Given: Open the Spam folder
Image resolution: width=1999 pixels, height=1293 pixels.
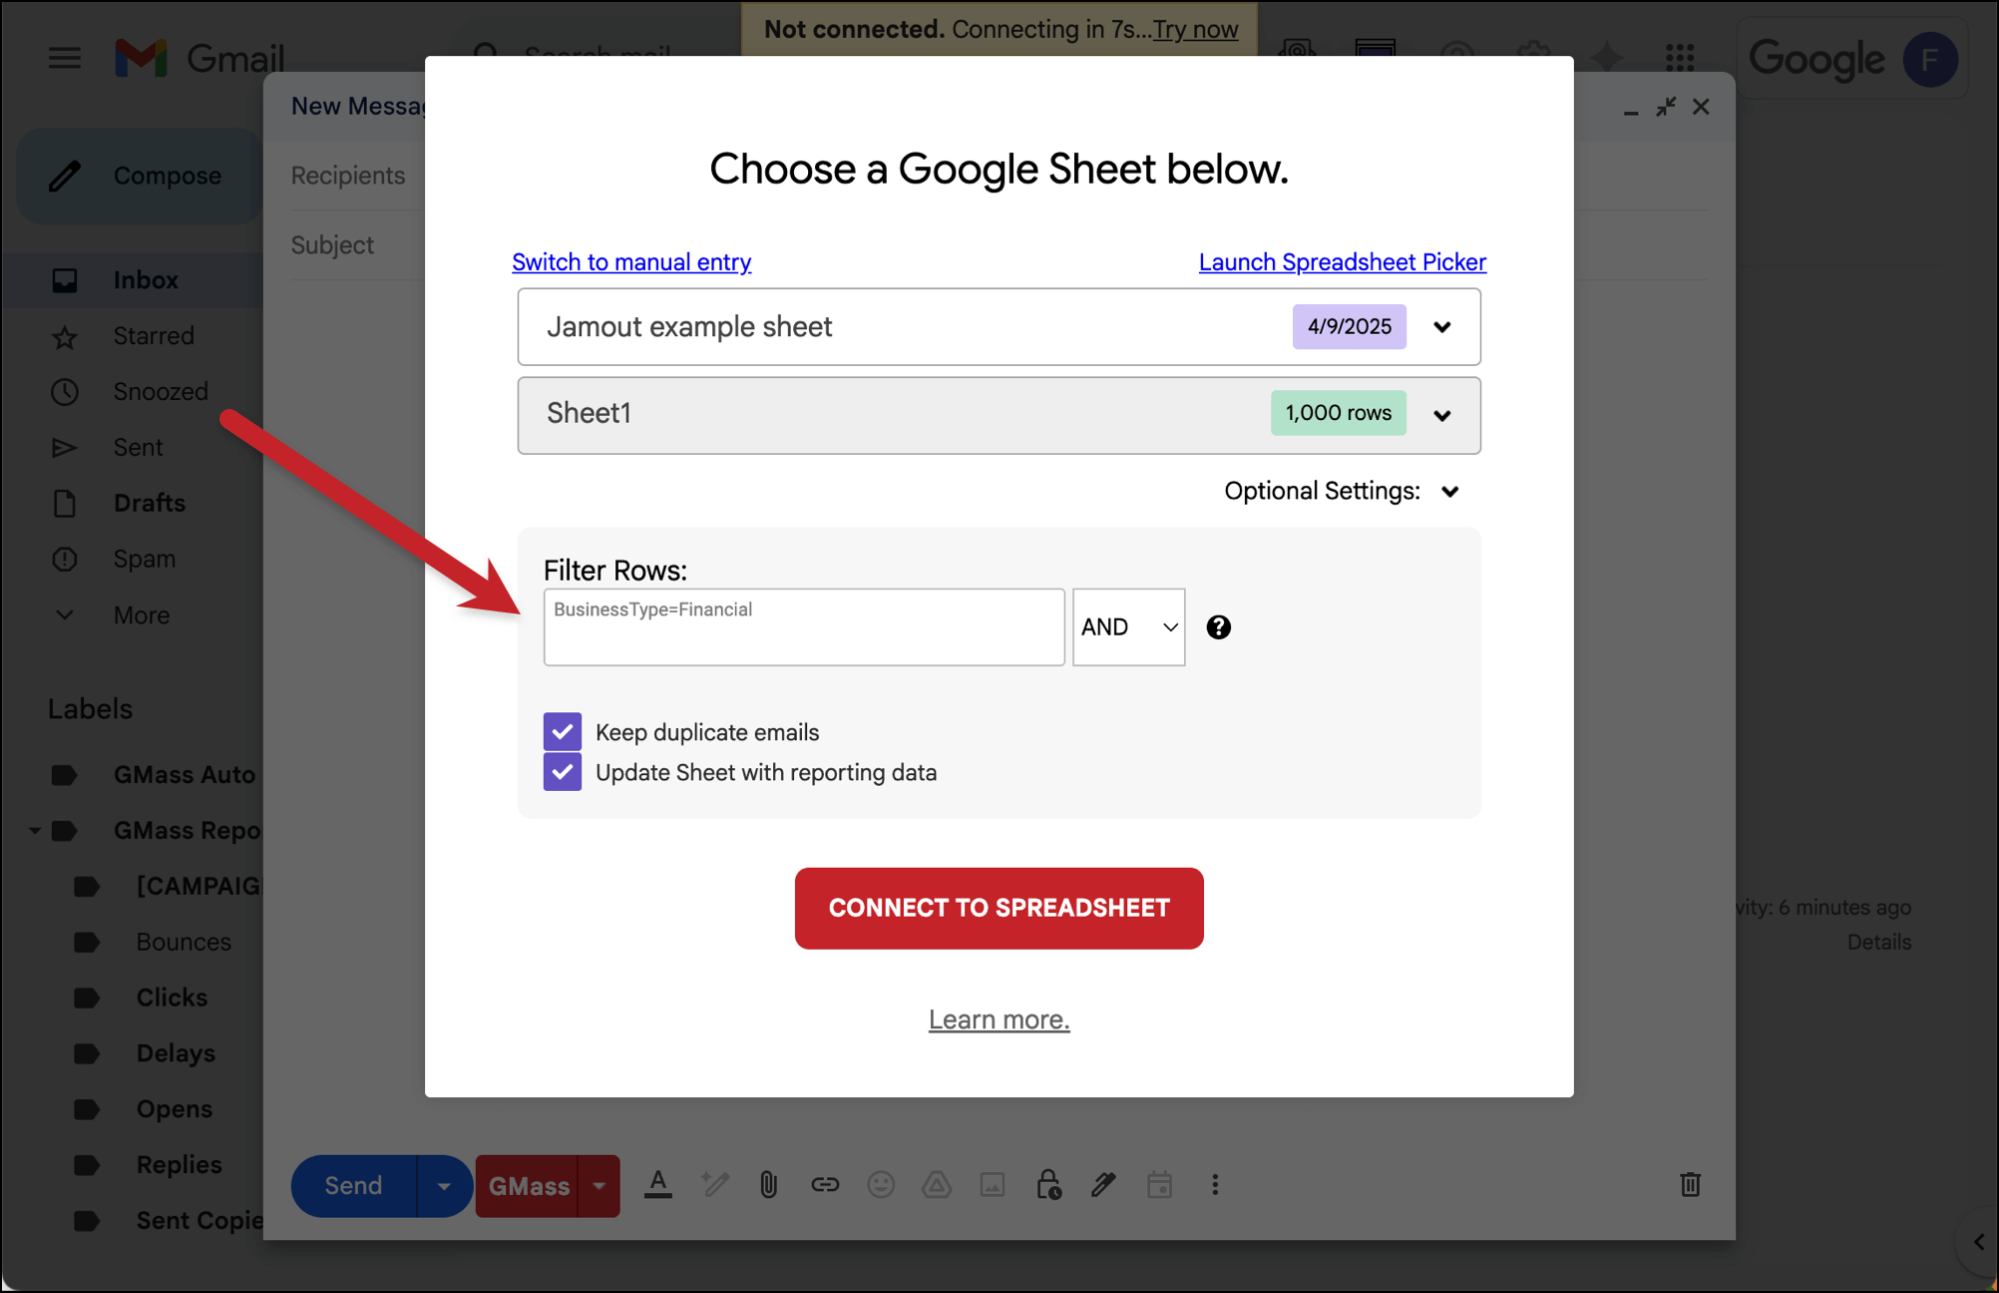Looking at the screenshot, I should 144,559.
